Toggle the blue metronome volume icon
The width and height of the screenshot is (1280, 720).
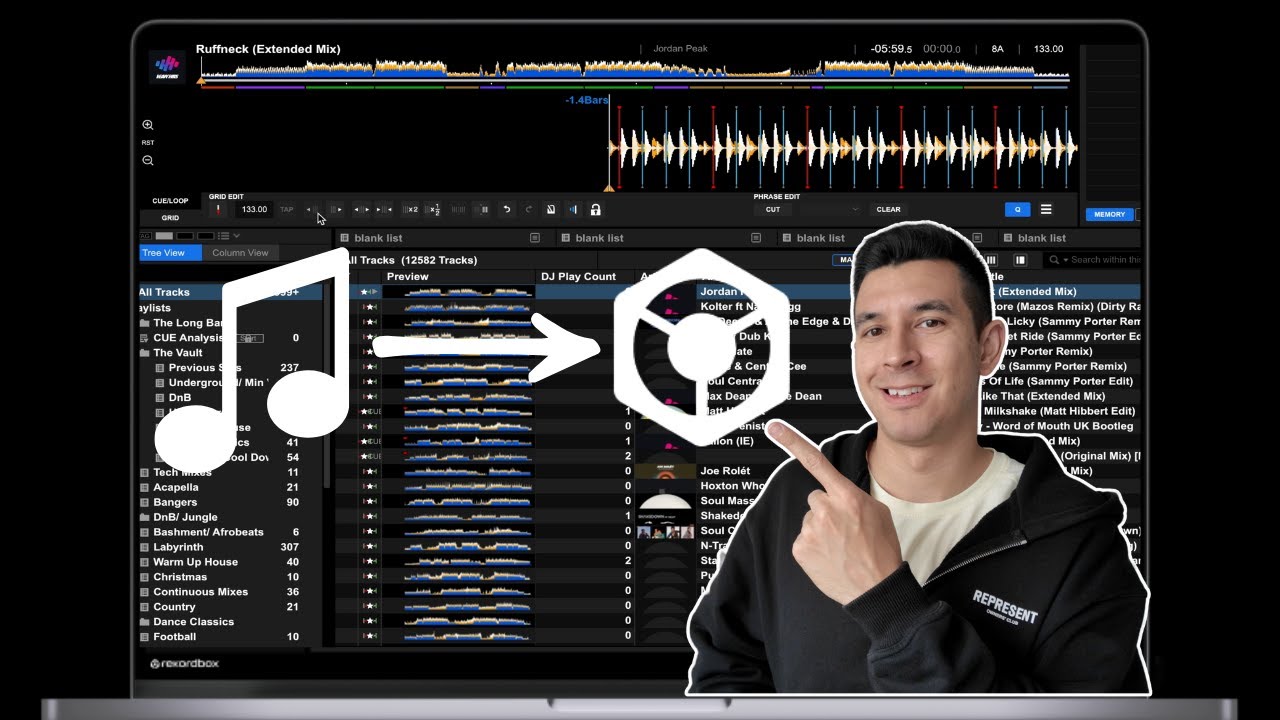click(573, 209)
